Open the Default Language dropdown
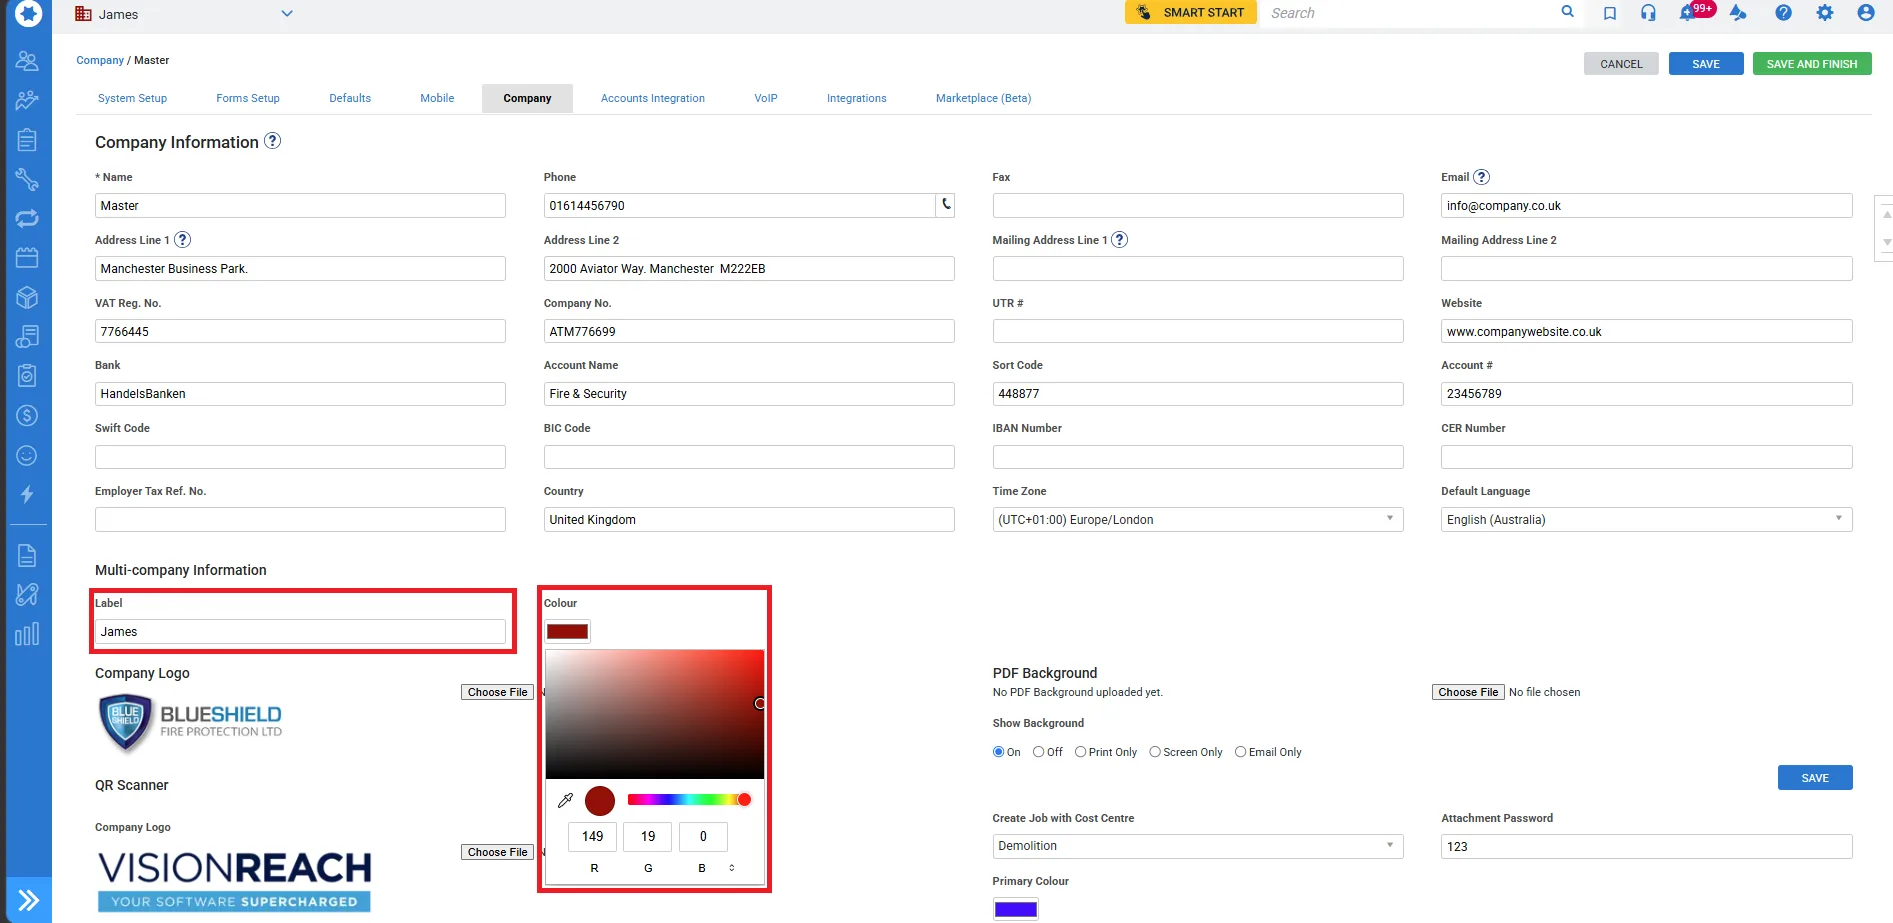The width and height of the screenshot is (1893, 923). pyautogui.click(x=1646, y=519)
